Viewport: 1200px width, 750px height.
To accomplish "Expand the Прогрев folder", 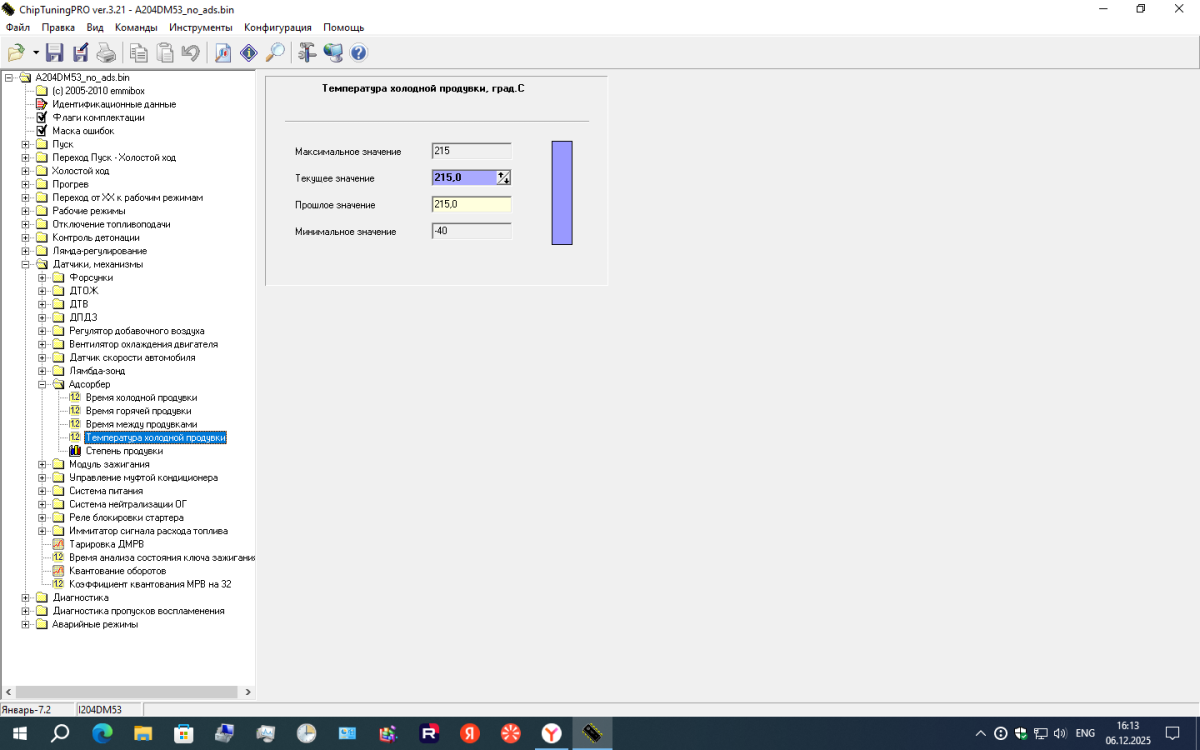I will tap(26, 184).
